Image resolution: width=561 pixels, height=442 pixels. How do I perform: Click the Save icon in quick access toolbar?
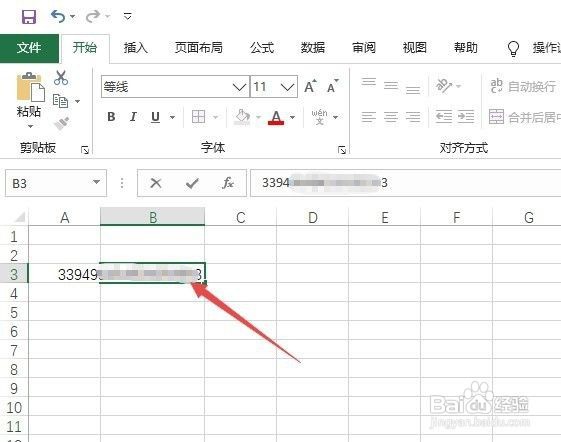pos(29,16)
